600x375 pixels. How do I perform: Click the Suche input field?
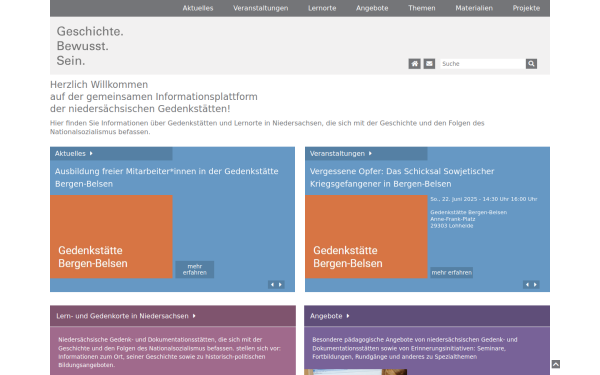tap(483, 64)
